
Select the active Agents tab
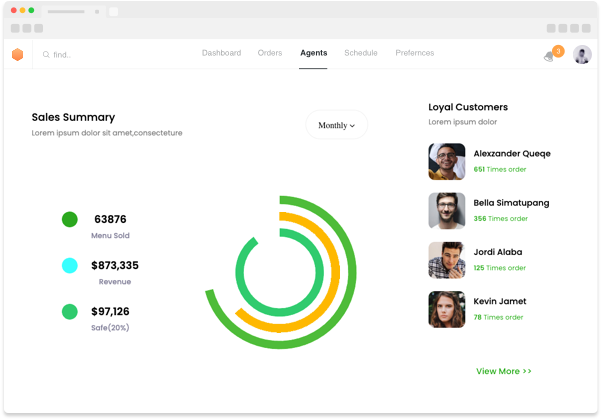313,53
